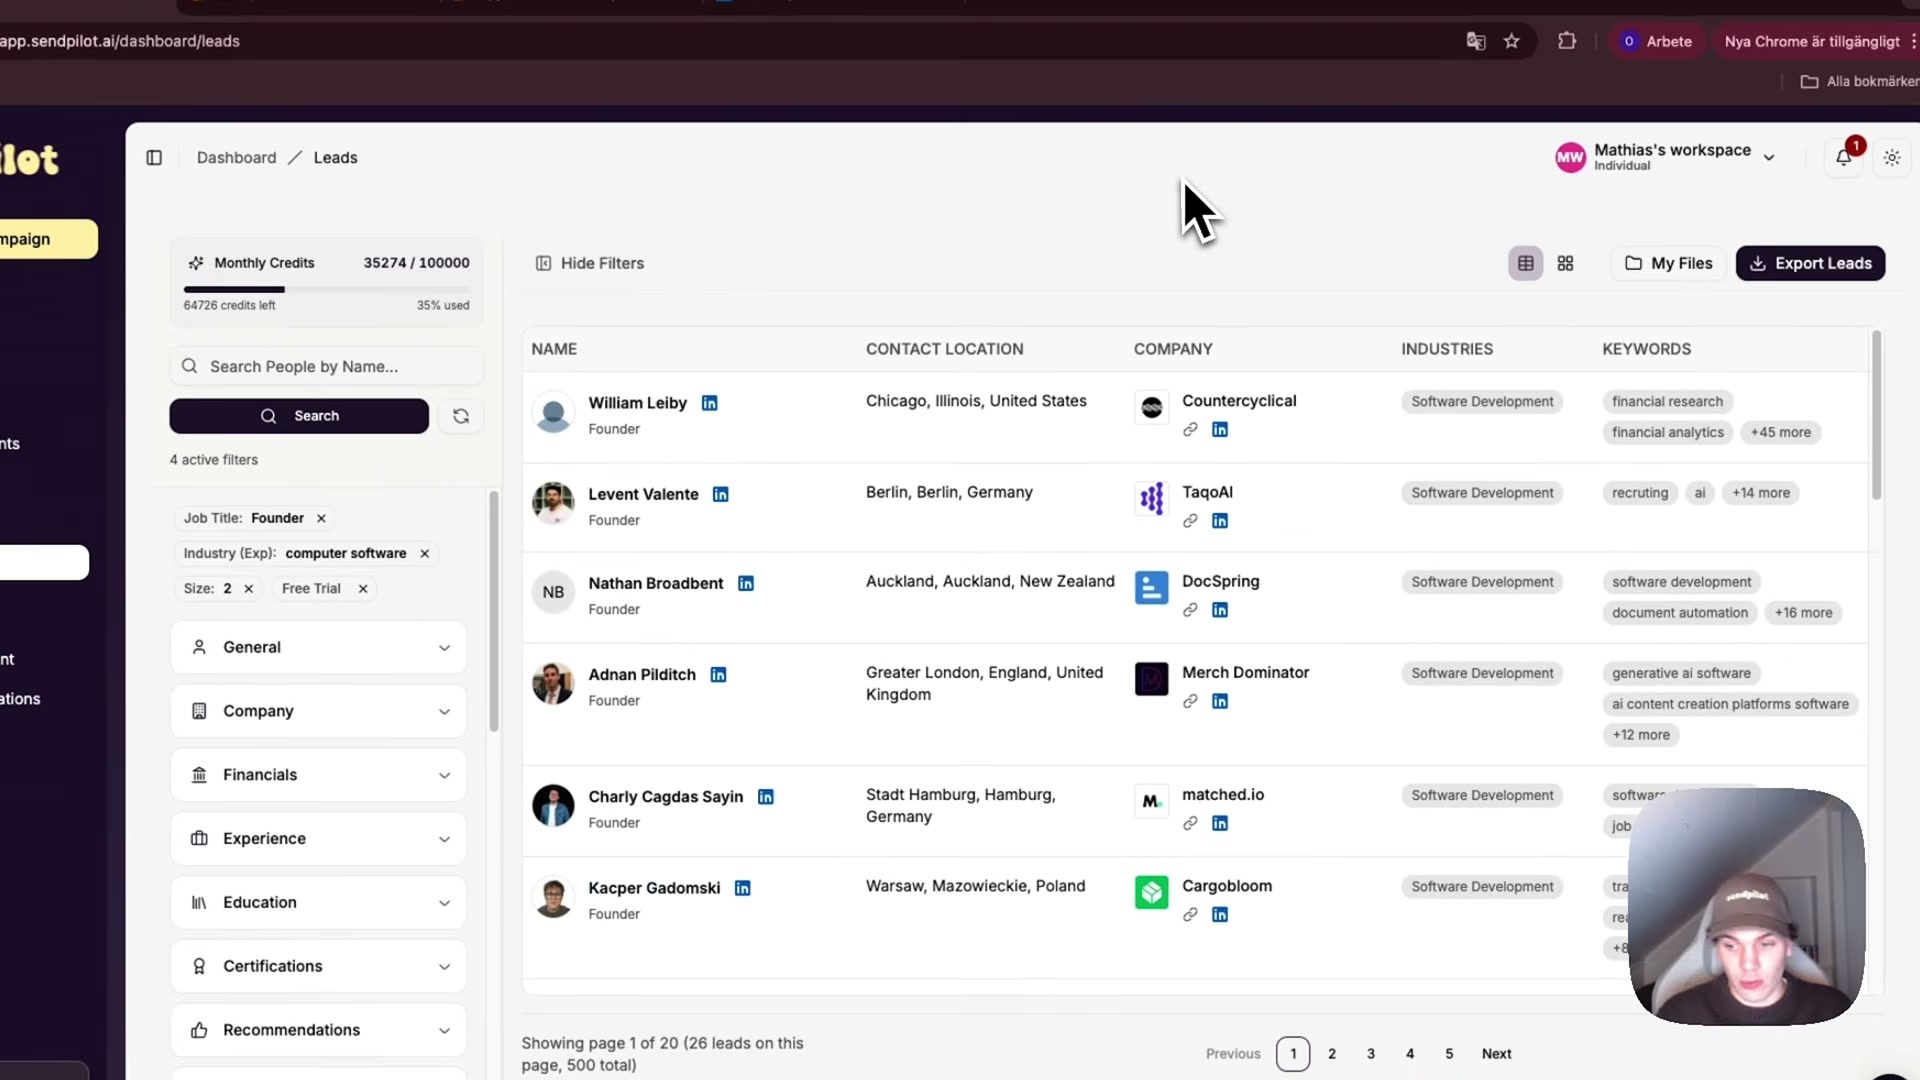Remove the Size 2 filter

(248, 589)
